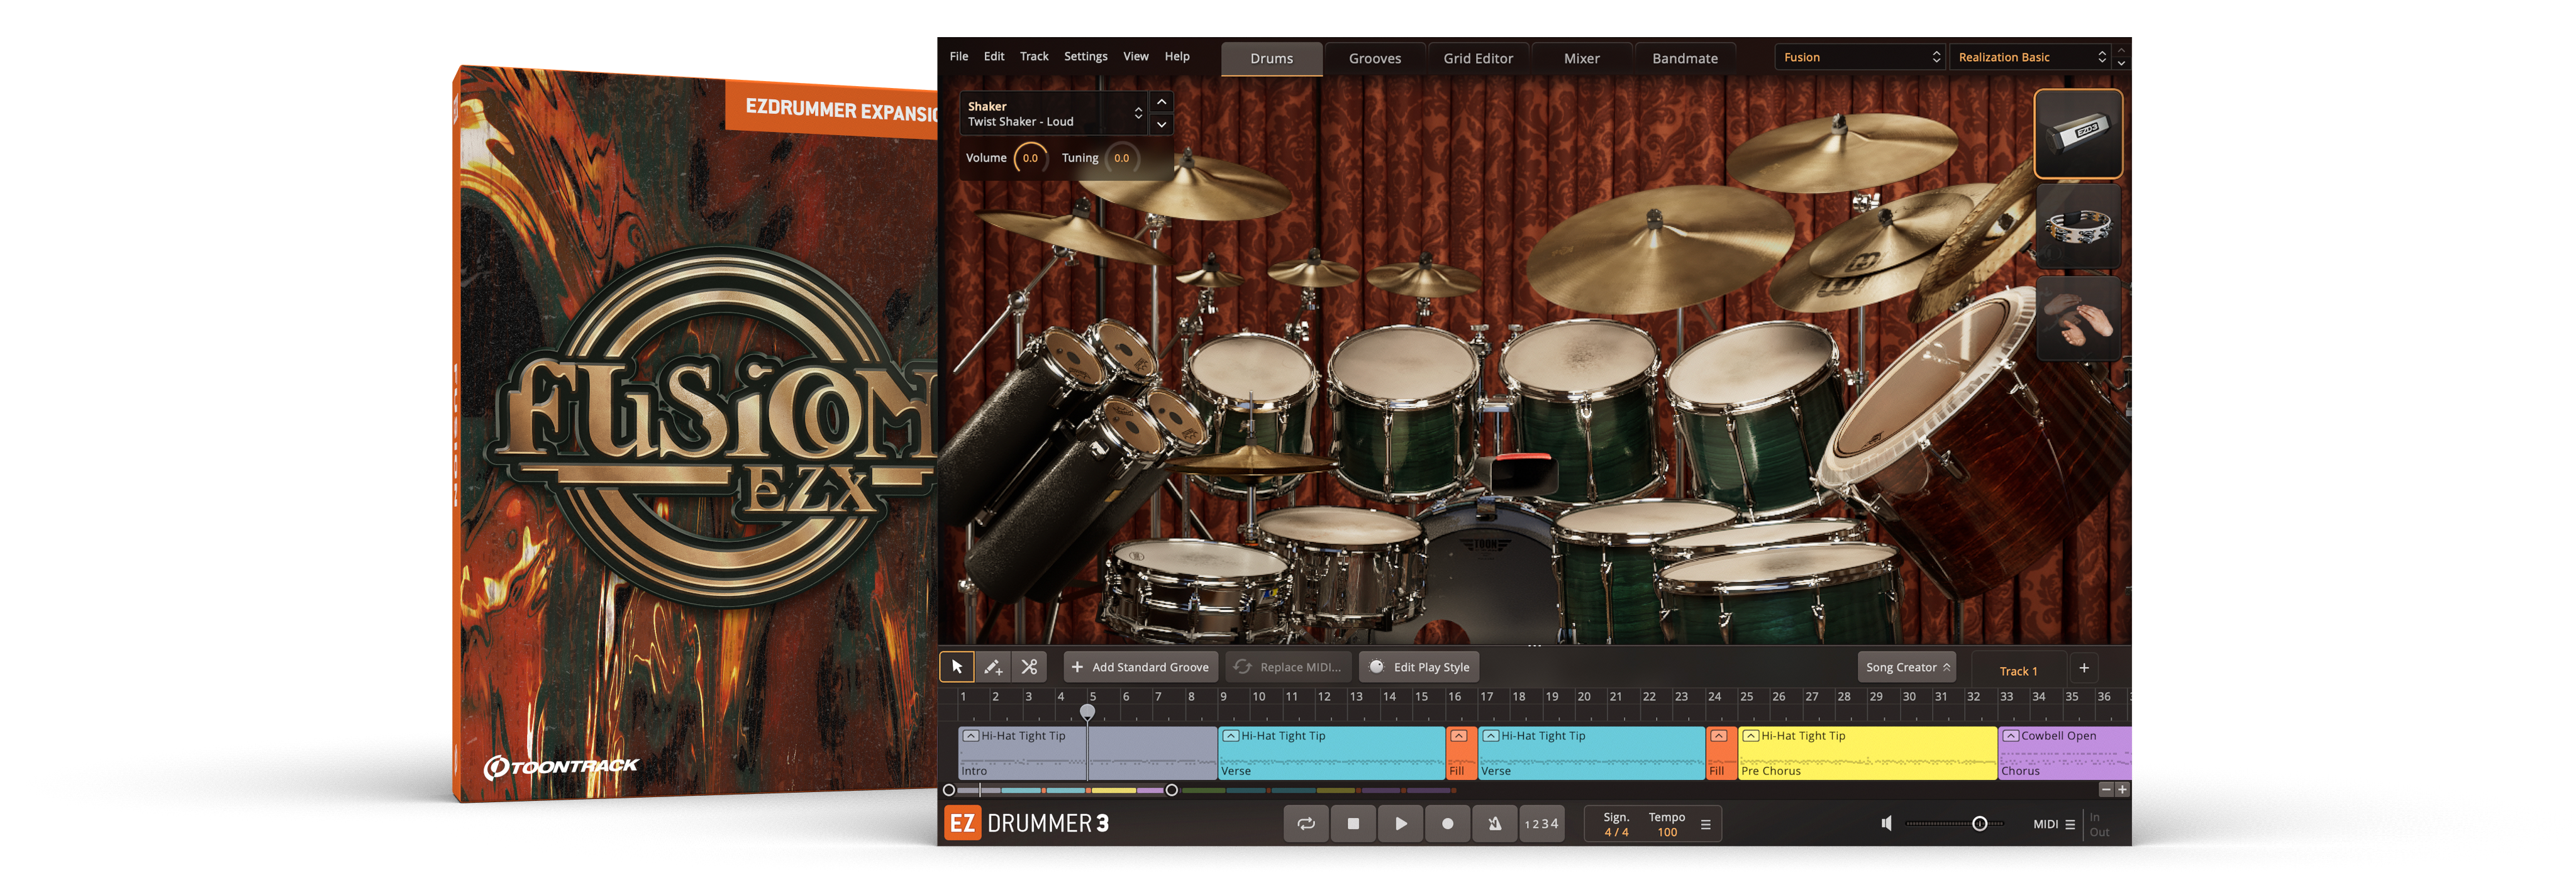Image resolution: width=2576 pixels, height=892 pixels.
Task: Add a new track with plus icon
Action: click(x=2084, y=667)
